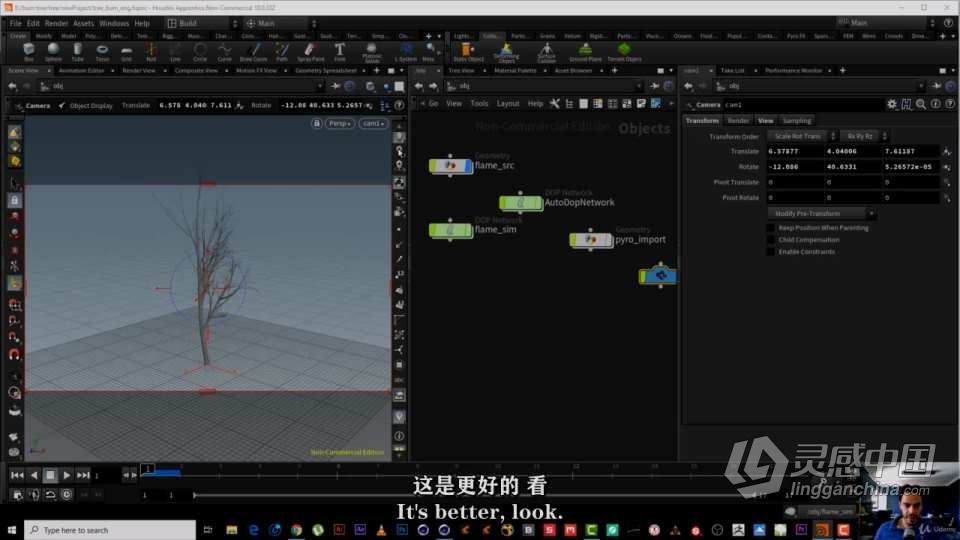
Task: Click the network editor wrench tools icon
Action: click(554, 104)
